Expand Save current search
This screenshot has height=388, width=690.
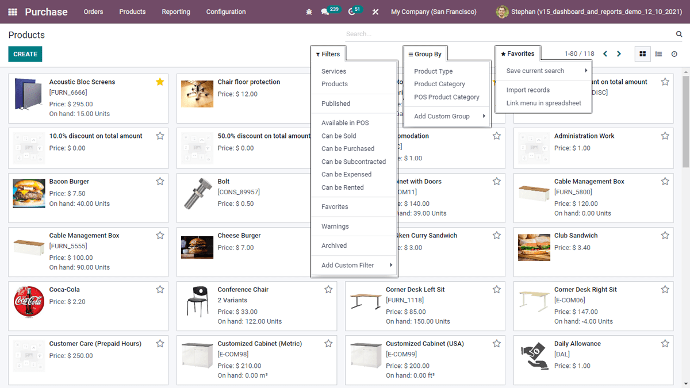[x=543, y=70]
